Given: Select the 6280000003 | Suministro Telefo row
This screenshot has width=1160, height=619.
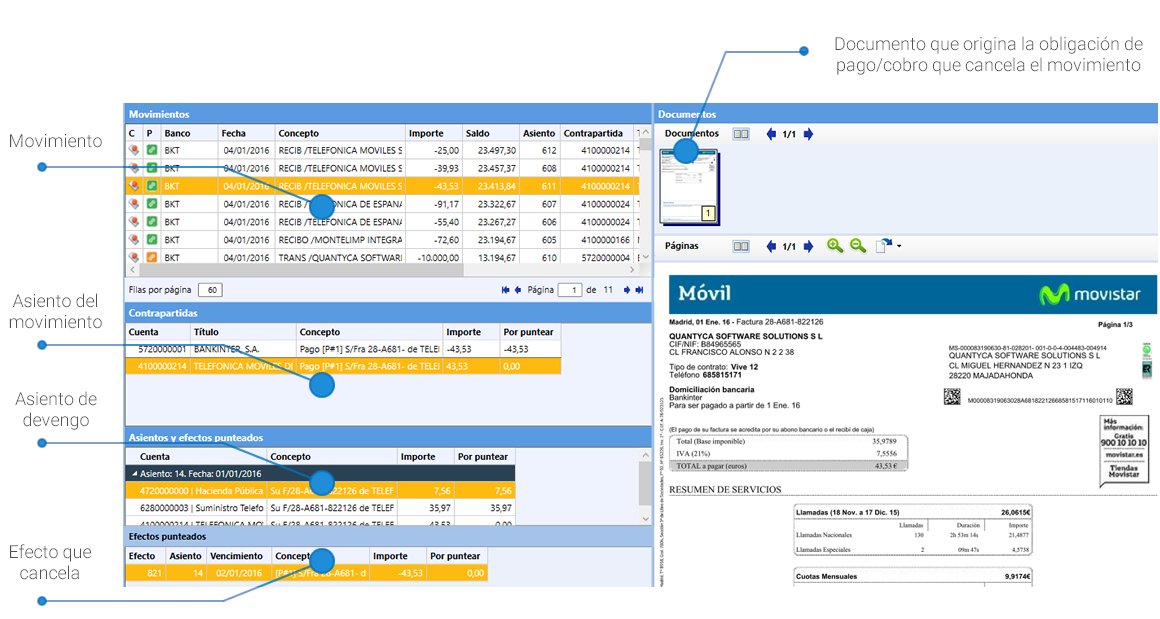Looking at the screenshot, I should click(320, 508).
